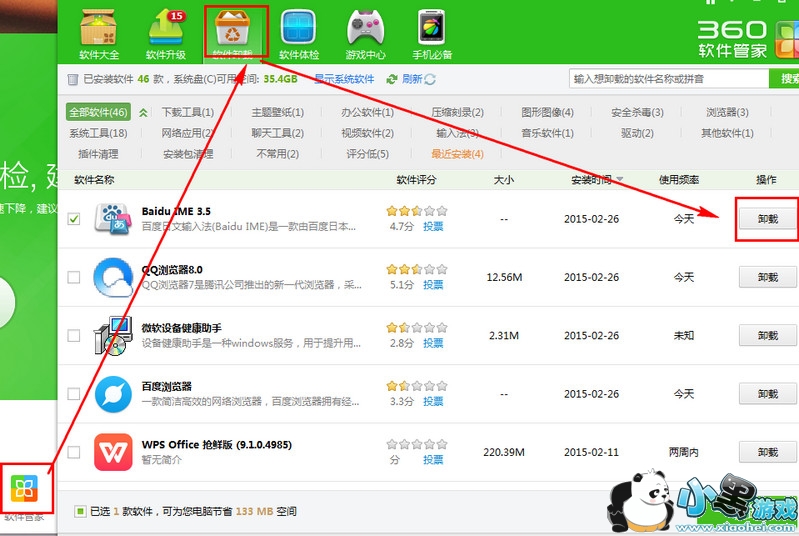
Task: Collapse categories with the green chevron
Action: (x=143, y=113)
